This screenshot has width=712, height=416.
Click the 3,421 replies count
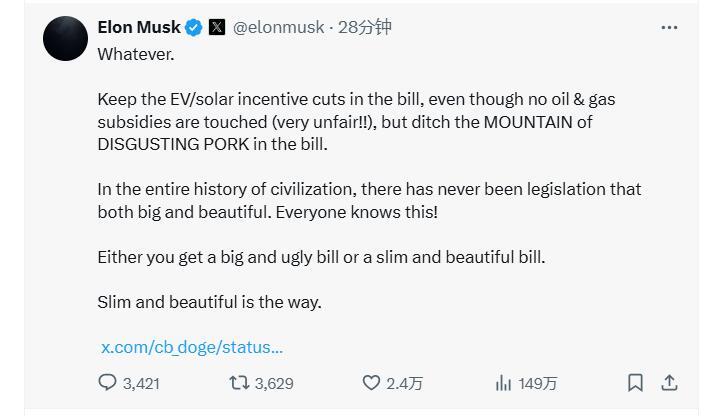141,384
